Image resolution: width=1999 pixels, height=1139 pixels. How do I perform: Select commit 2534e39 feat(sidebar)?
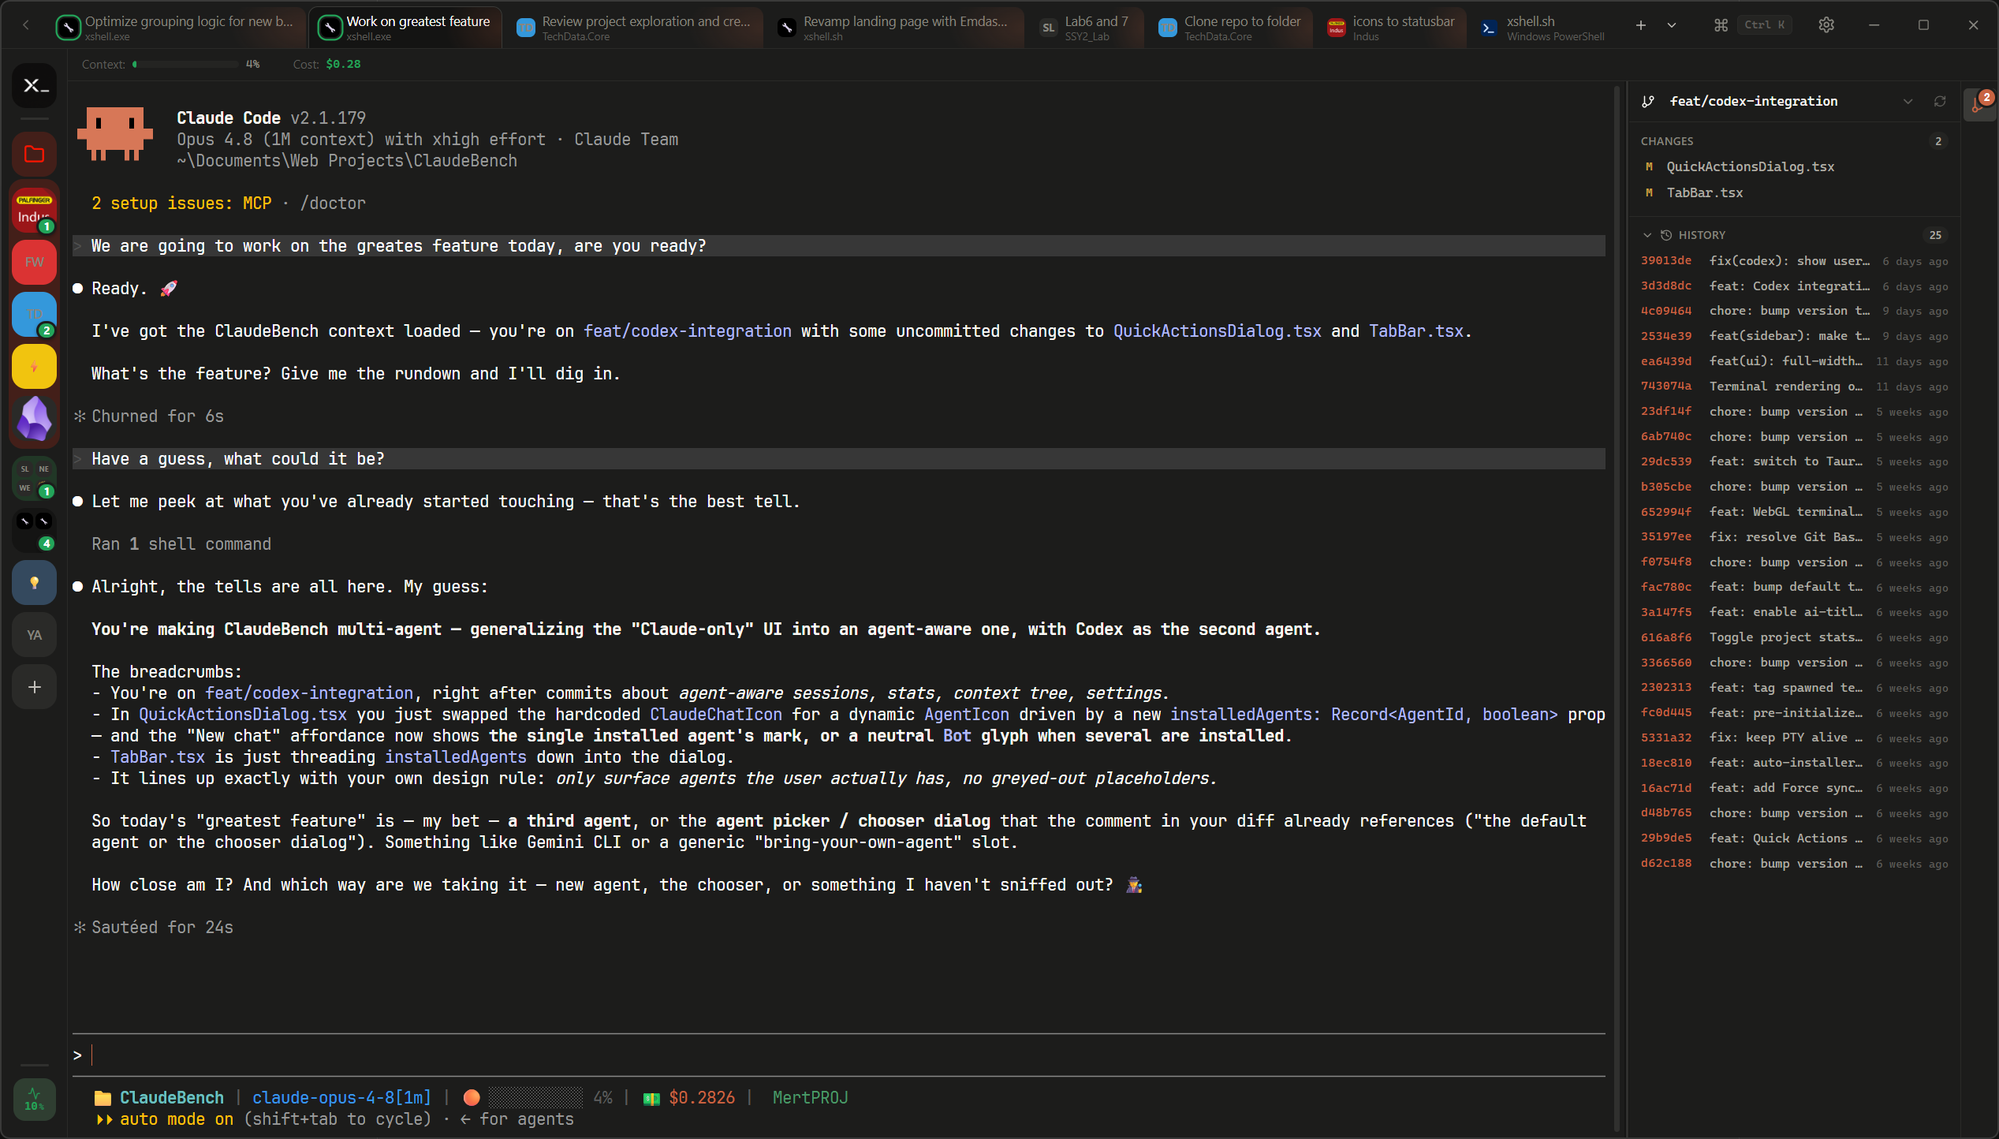[x=1793, y=336]
